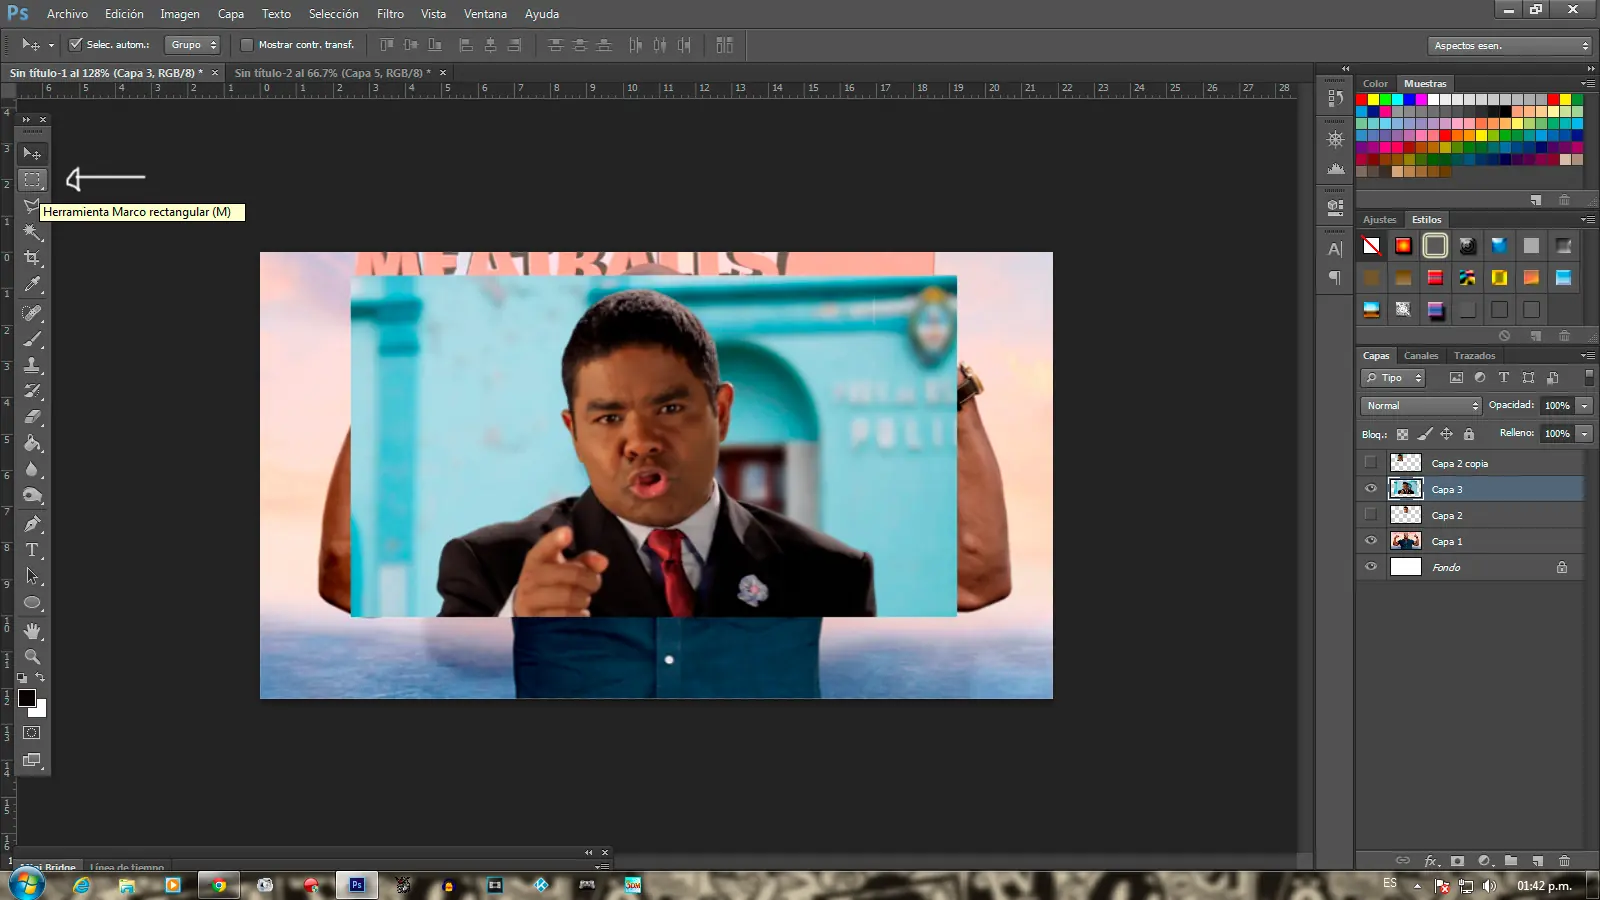Select the Clone Stamp tool
The image size is (1600, 900).
(32, 365)
